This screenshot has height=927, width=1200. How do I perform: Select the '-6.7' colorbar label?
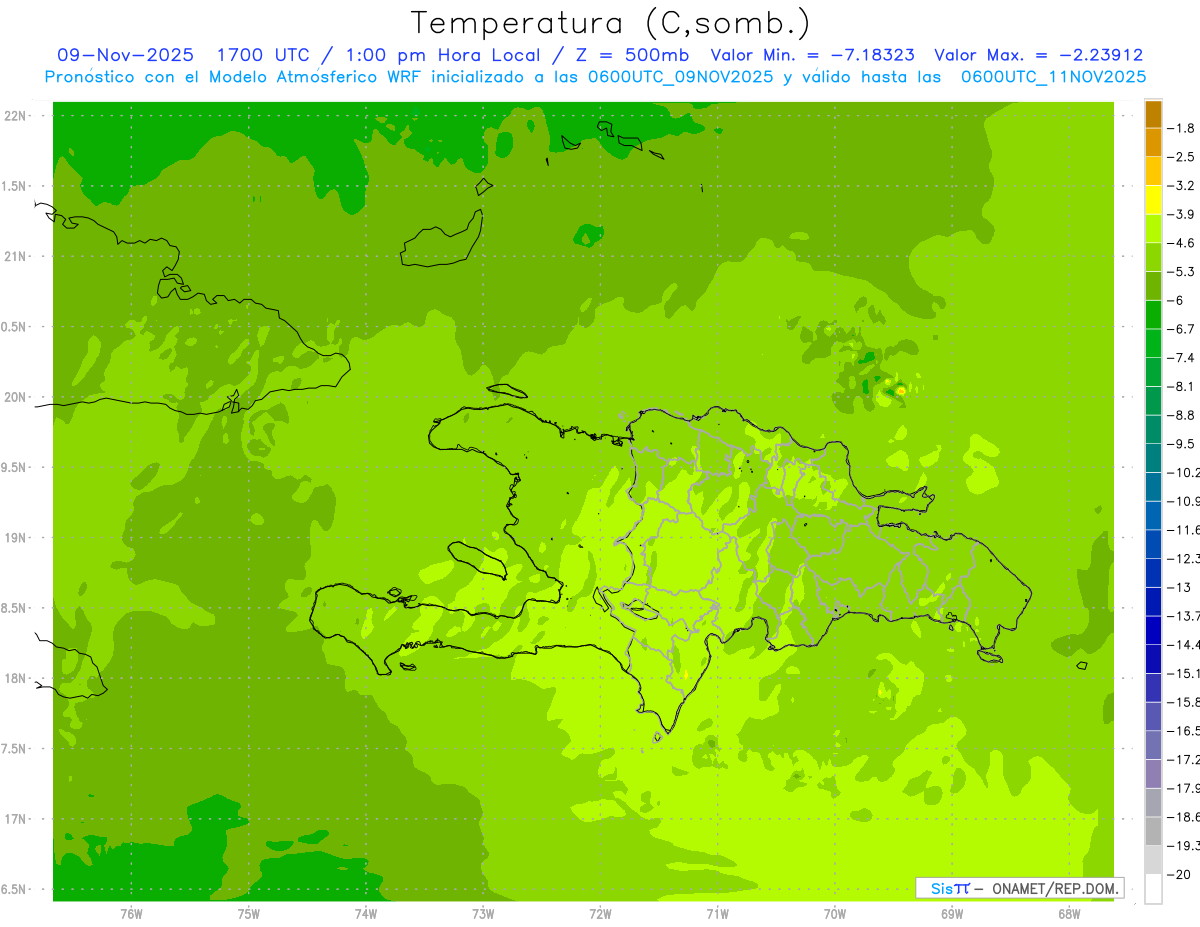1181,329
